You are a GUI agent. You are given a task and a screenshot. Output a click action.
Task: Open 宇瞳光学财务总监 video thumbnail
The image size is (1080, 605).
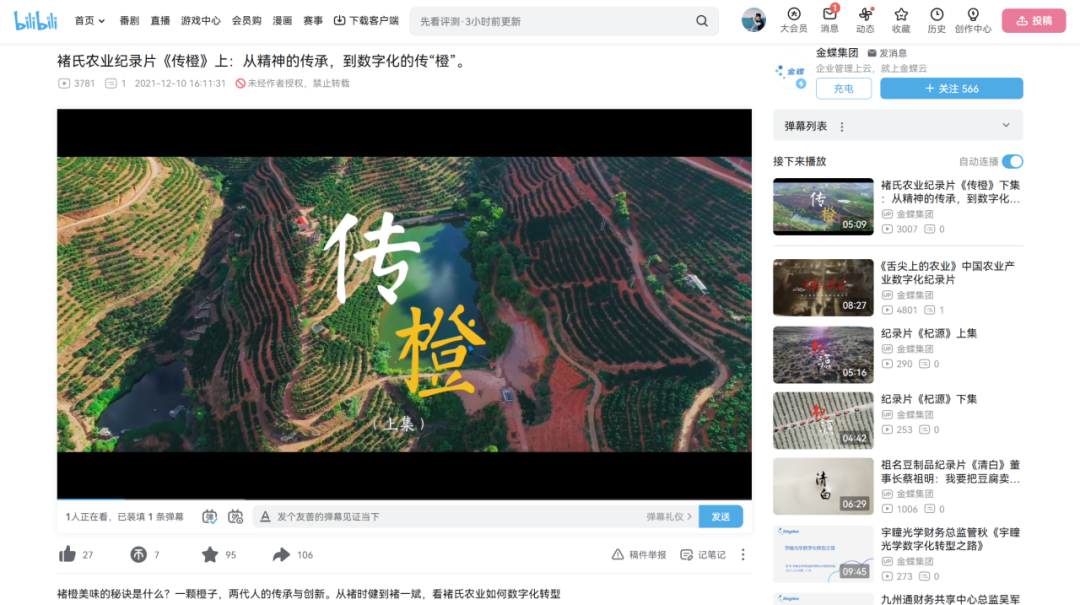click(x=823, y=554)
